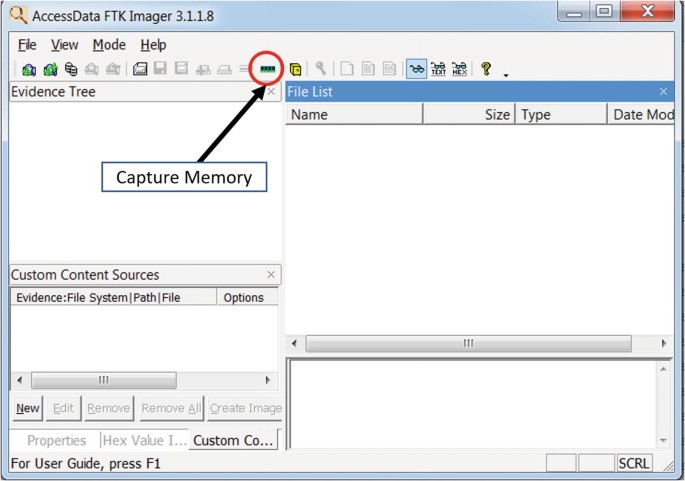The height and width of the screenshot is (481, 685).
Task: Open the Mode menu
Action: point(109,45)
